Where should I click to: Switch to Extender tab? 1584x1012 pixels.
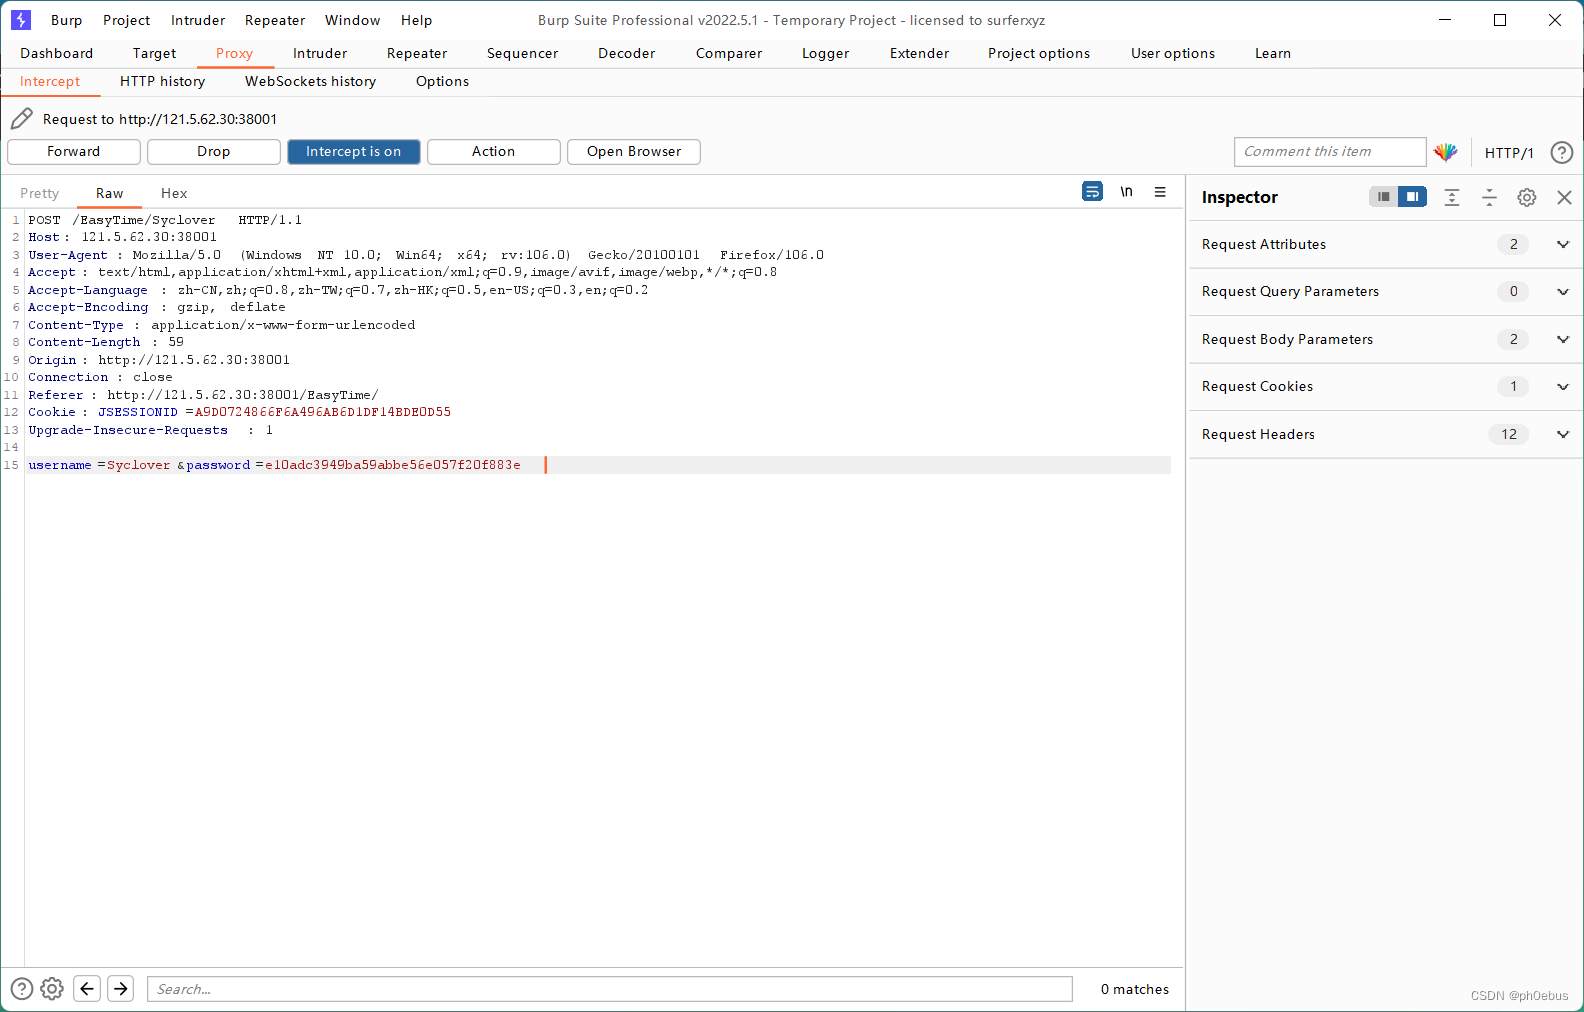920,53
